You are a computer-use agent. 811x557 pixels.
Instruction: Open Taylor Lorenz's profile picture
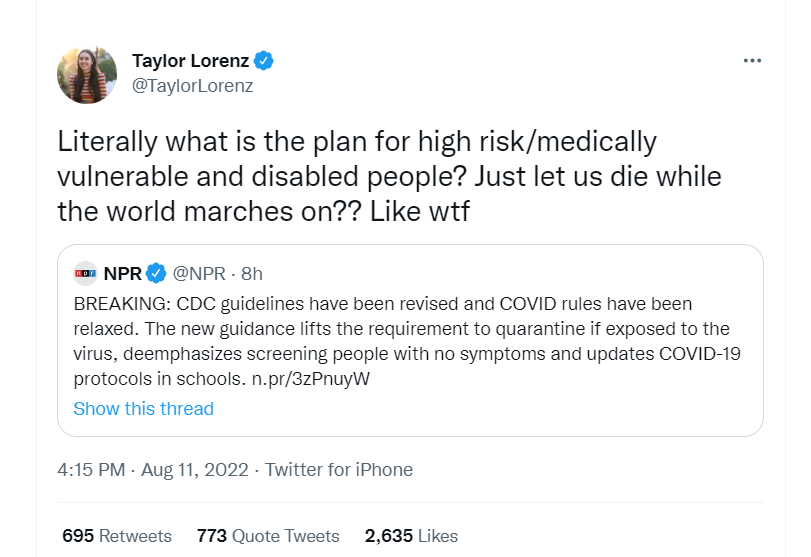click(x=88, y=73)
